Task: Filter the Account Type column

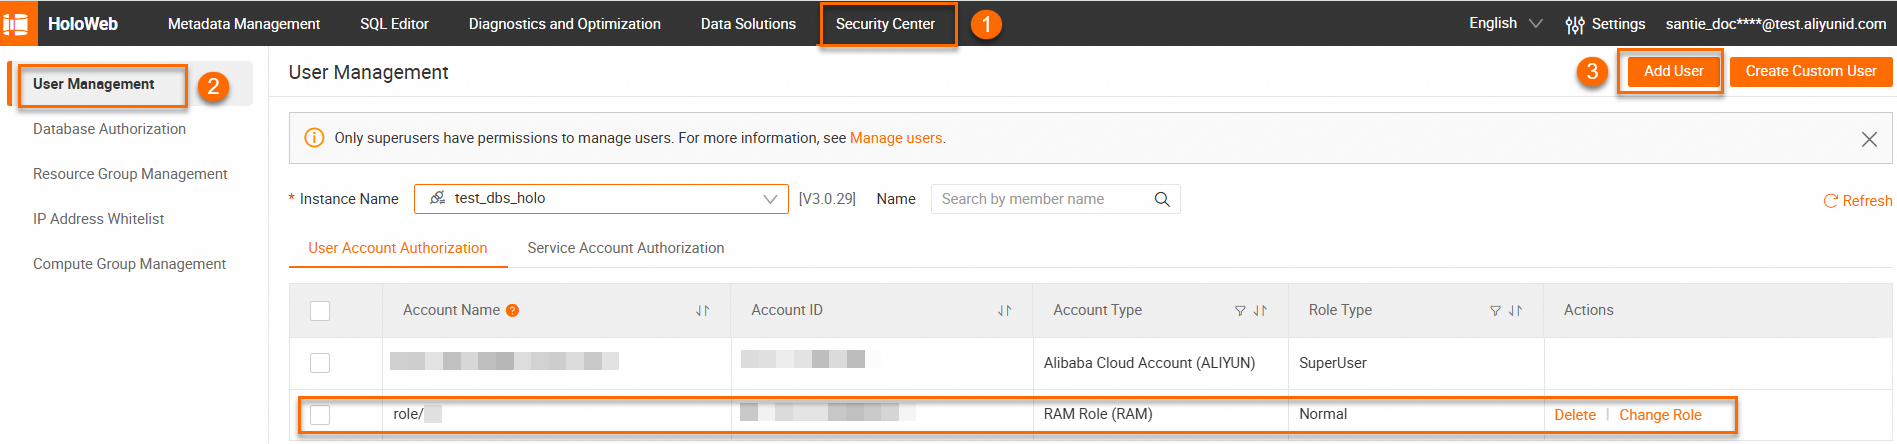Action: (1240, 311)
